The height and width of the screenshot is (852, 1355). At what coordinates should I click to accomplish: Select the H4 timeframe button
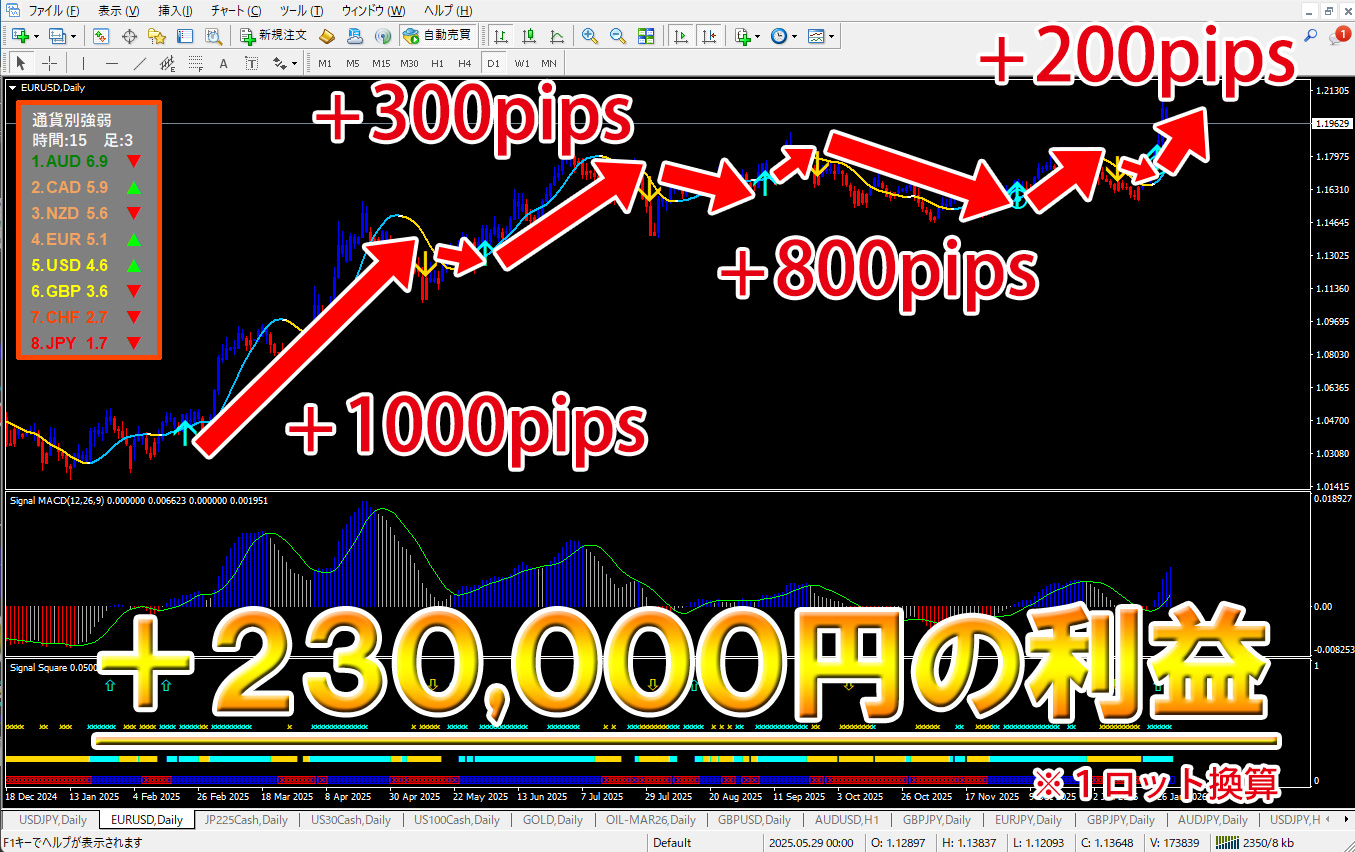pyautogui.click(x=464, y=63)
